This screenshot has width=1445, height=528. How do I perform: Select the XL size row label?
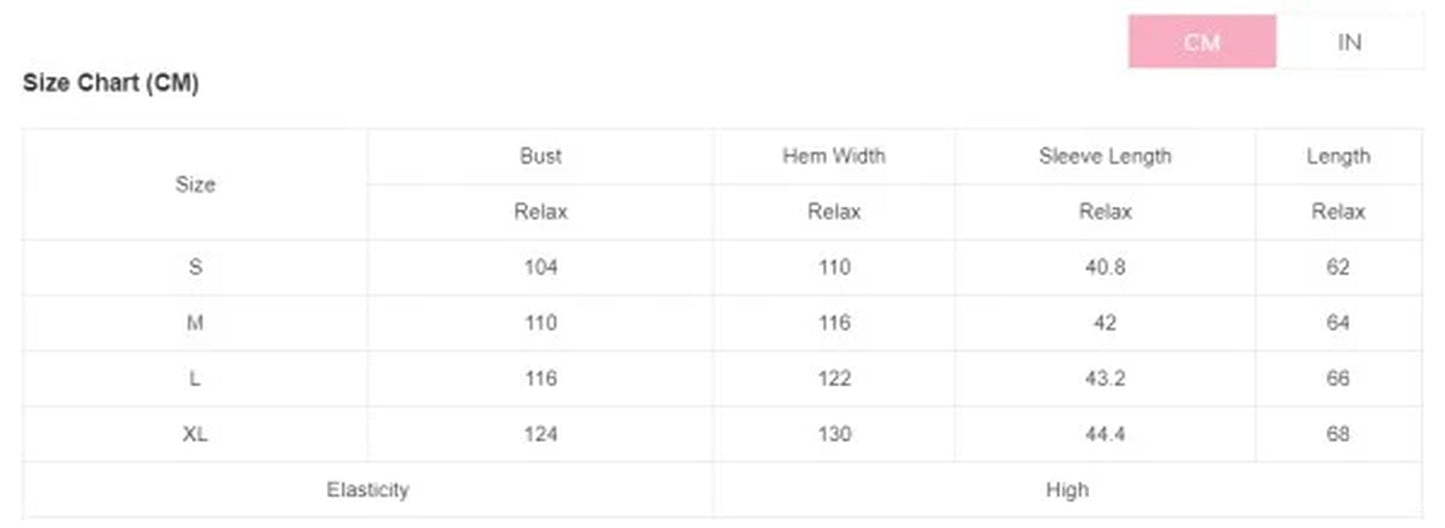[x=195, y=434]
